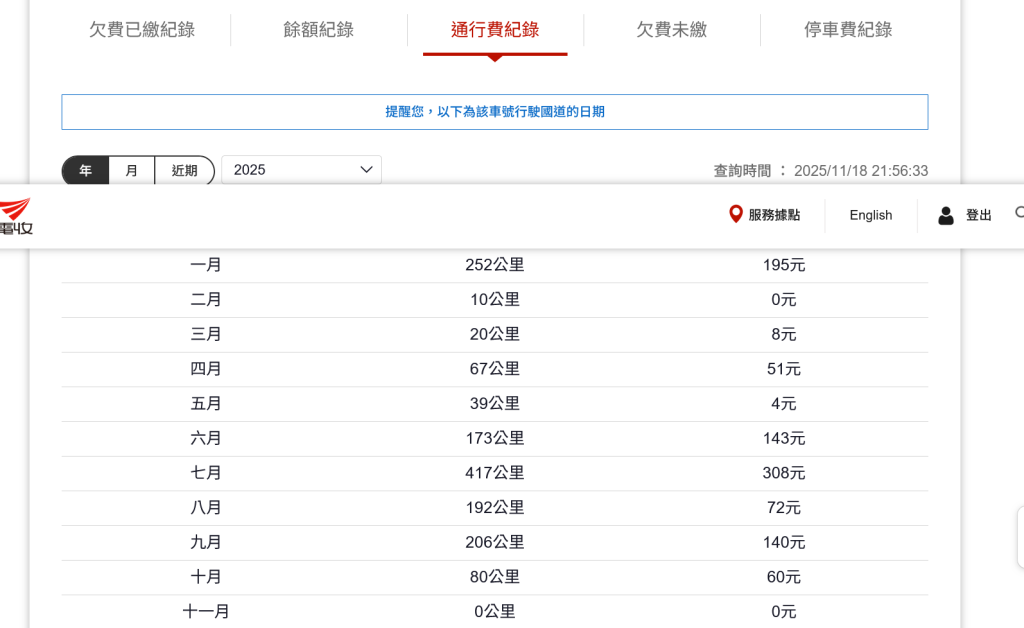Select the 通行費紀錄 tab

tap(495, 30)
